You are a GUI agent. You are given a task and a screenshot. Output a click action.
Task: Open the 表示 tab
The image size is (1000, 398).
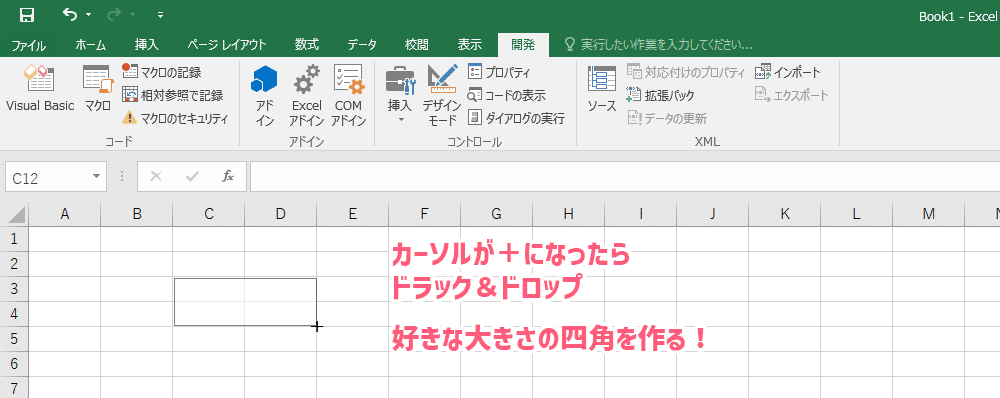coord(470,45)
